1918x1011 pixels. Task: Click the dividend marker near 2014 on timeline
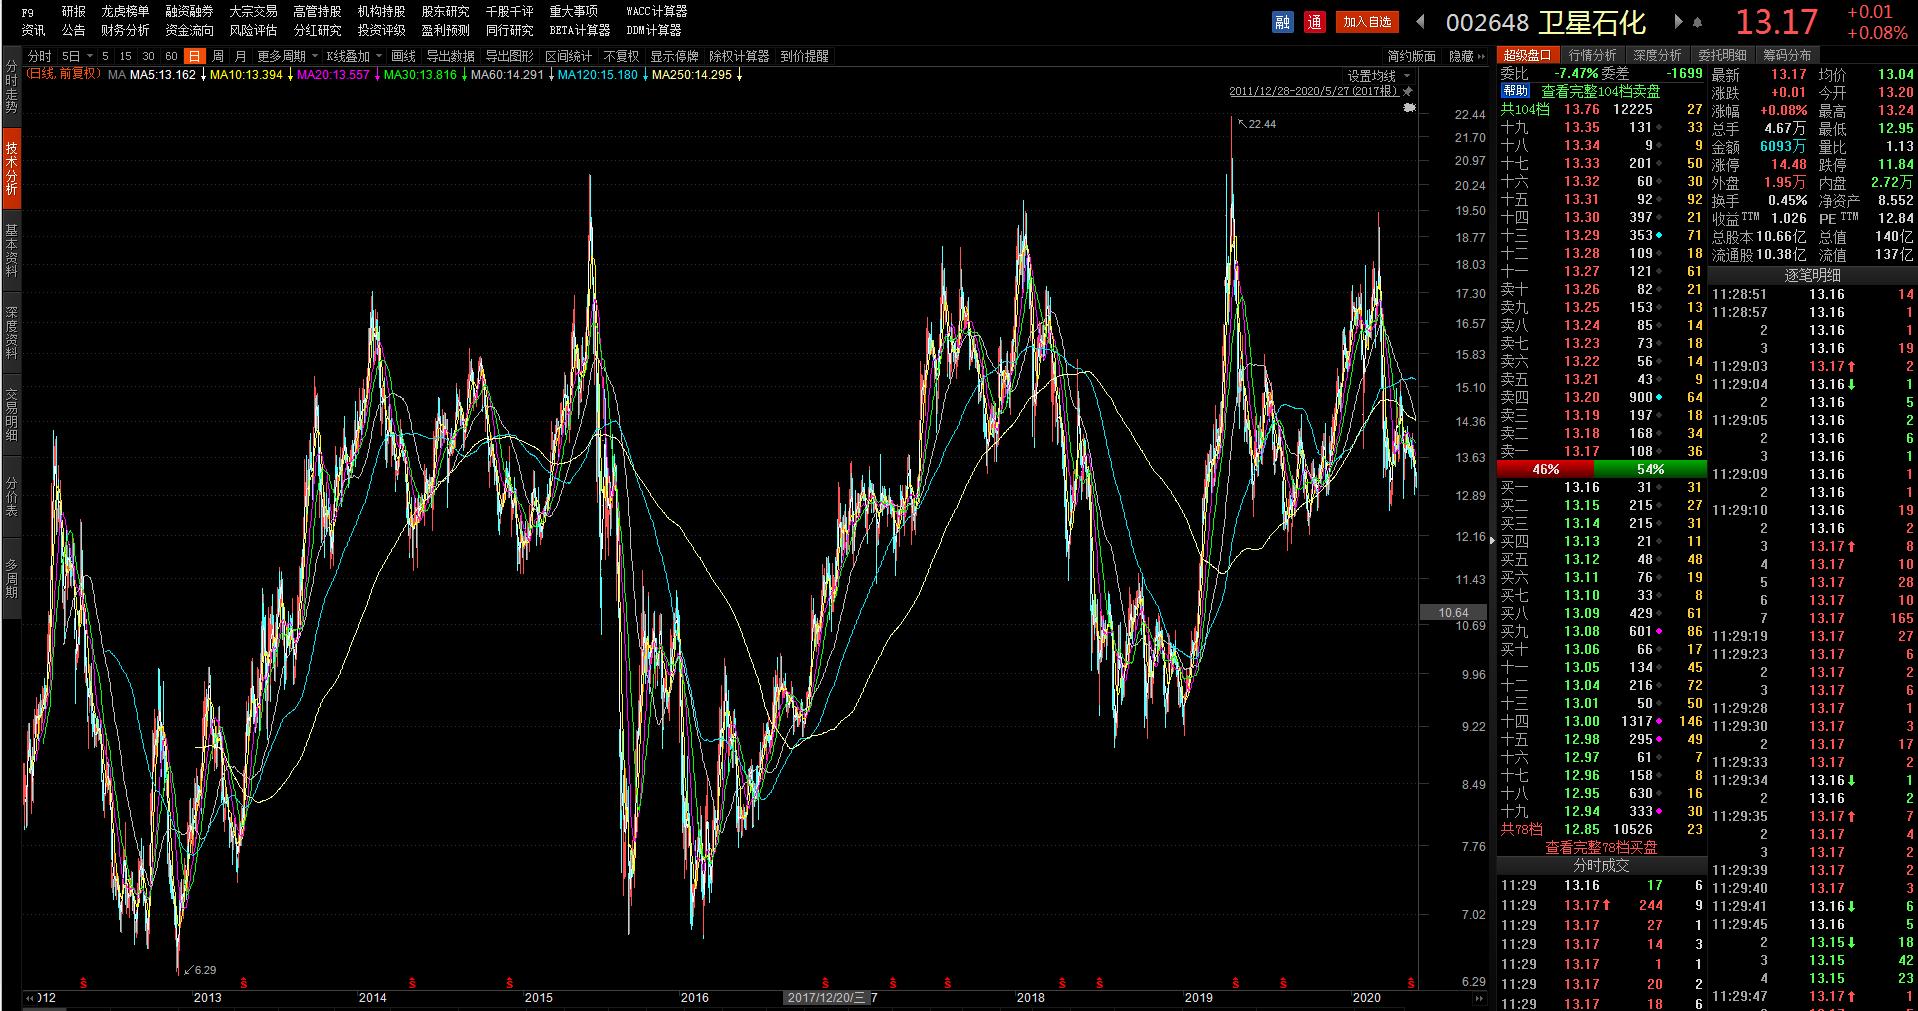pyautogui.click(x=412, y=983)
